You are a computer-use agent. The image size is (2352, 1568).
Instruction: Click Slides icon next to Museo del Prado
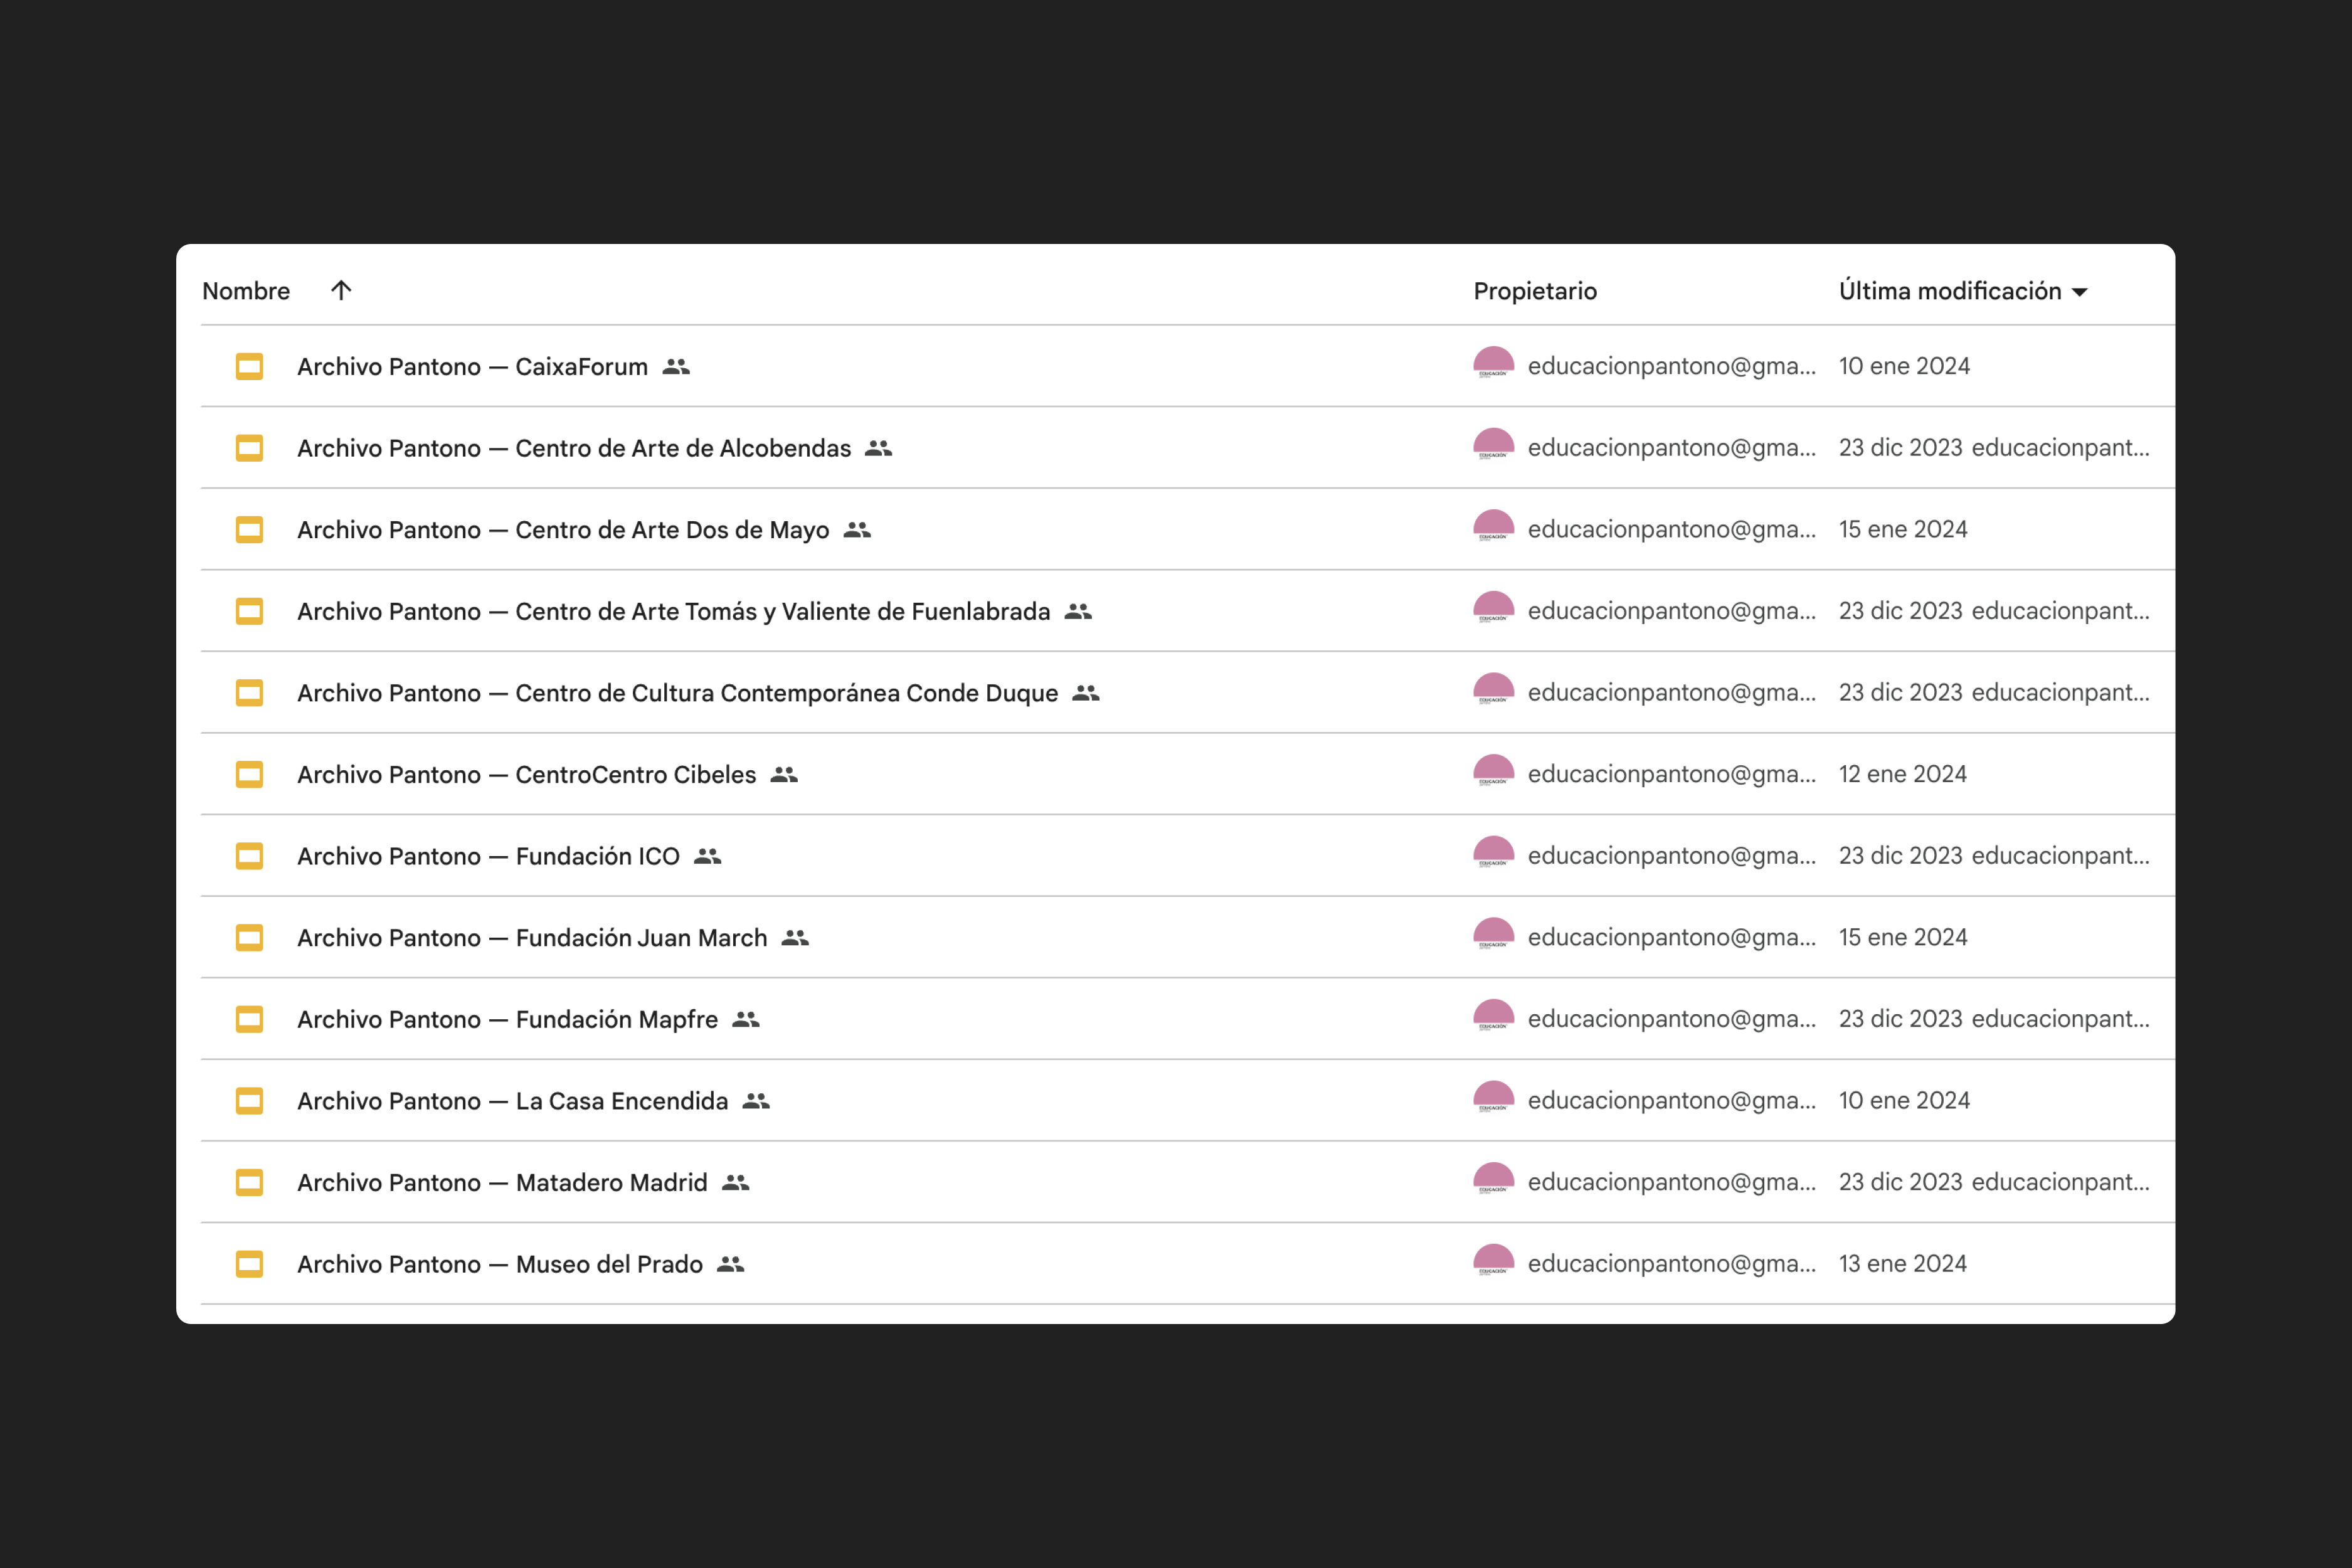[x=249, y=1264]
